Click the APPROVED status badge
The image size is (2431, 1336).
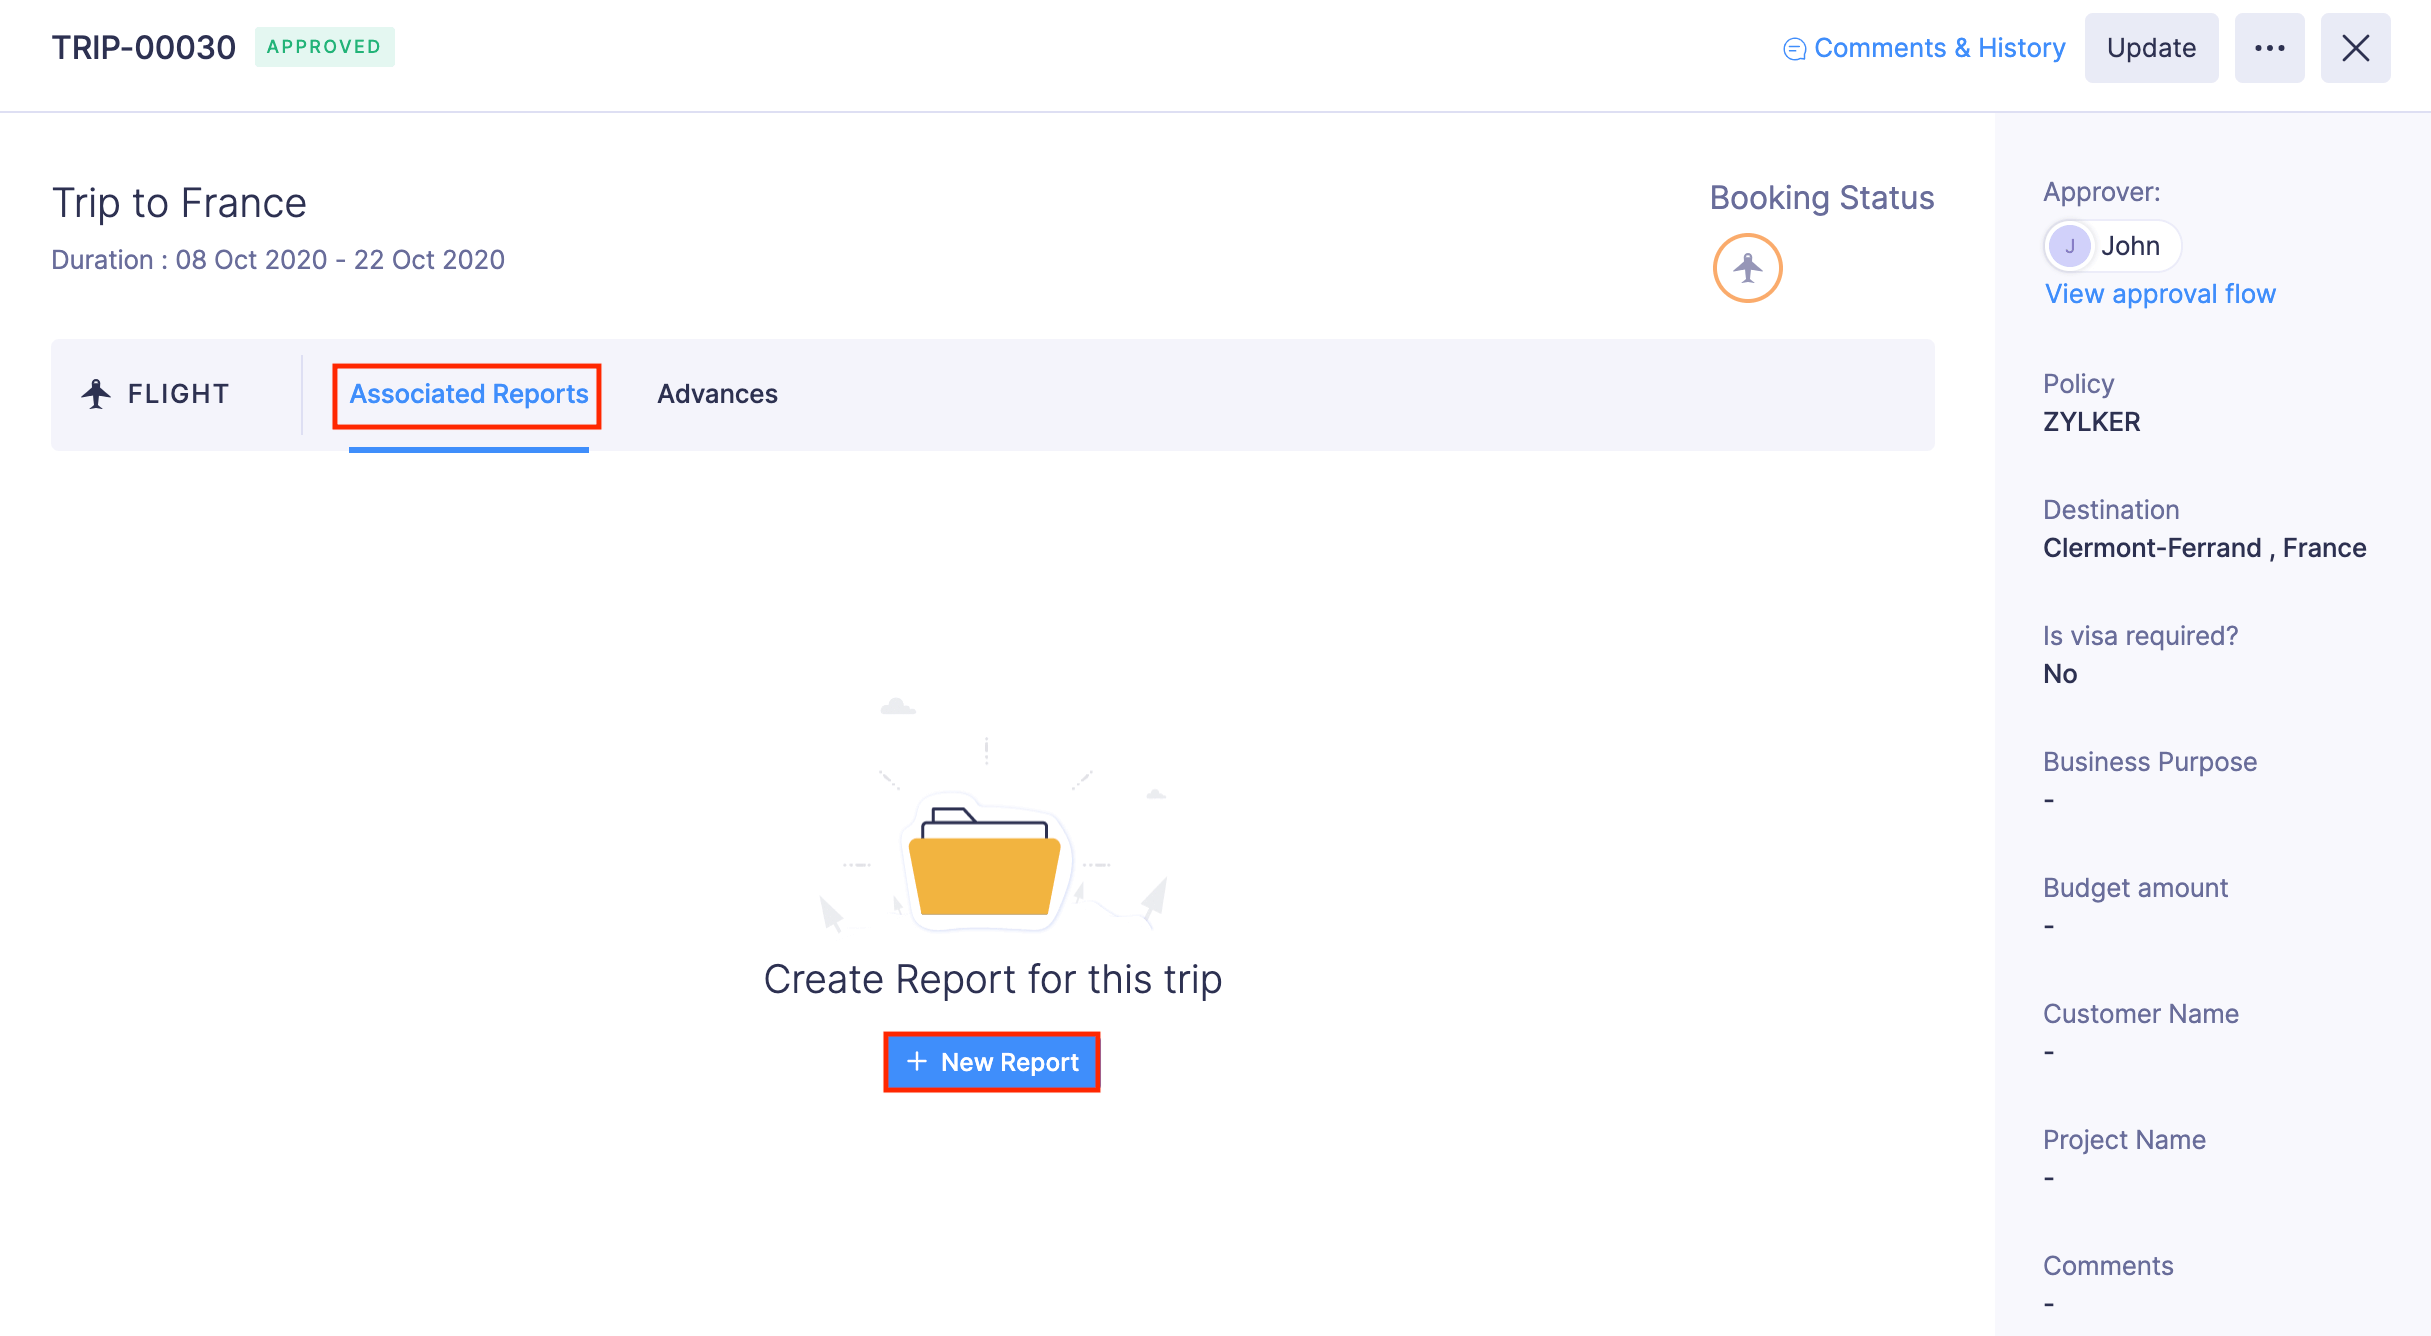click(x=324, y=46)
